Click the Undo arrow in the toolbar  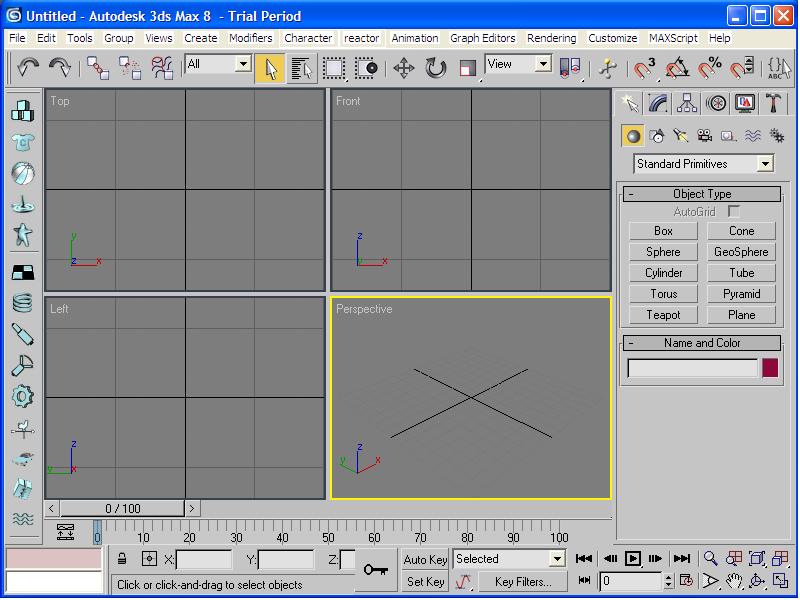[x=28, y=67]
